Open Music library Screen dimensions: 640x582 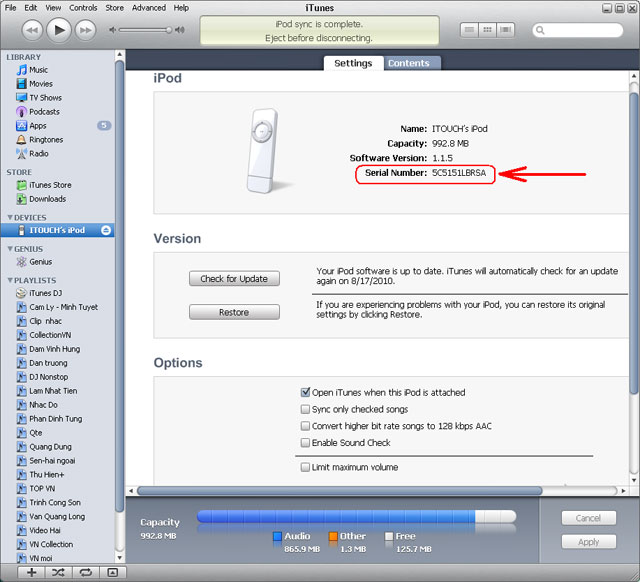pyautogui.click(x=38, y=70)
